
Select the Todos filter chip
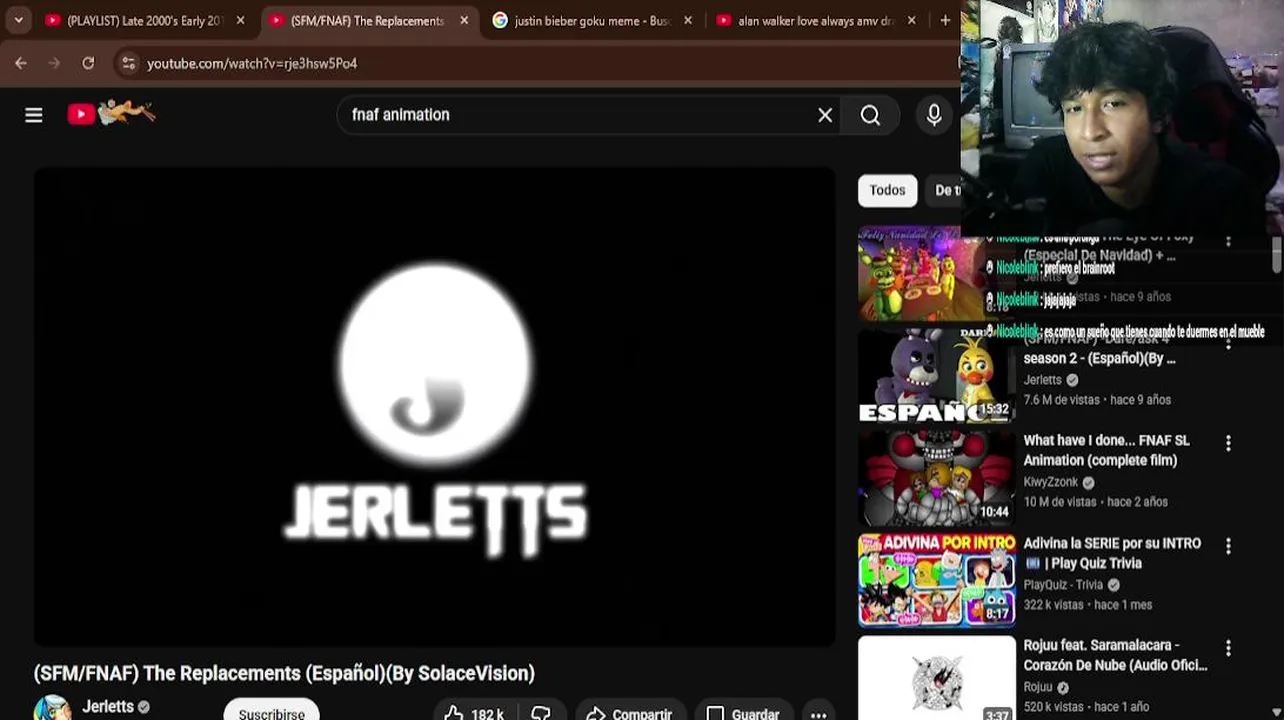[x=887, y=190]
